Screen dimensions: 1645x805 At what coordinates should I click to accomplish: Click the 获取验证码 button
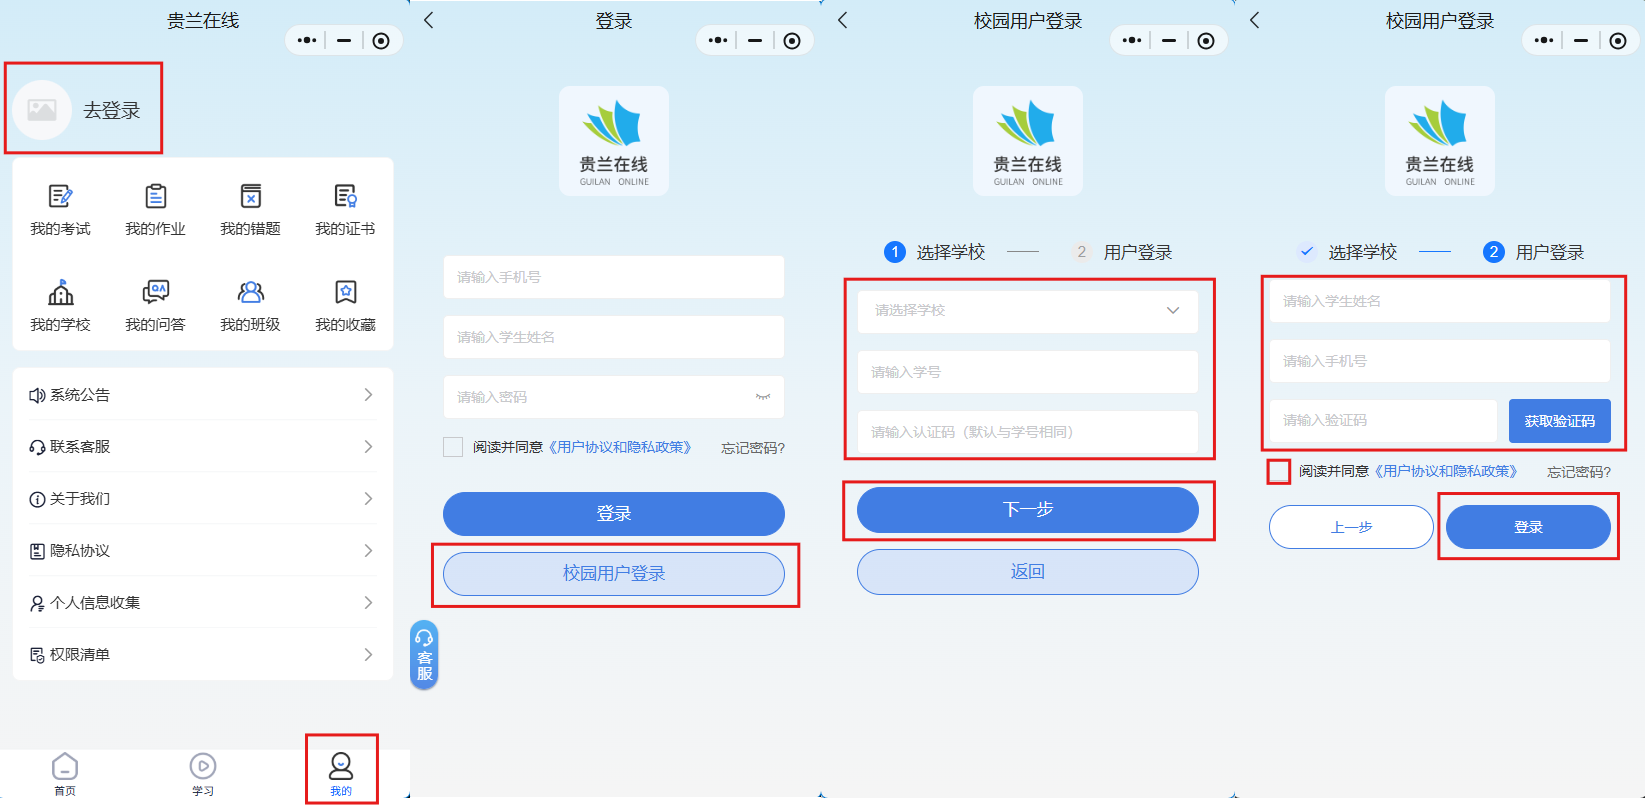click(x=1559, y=421)
